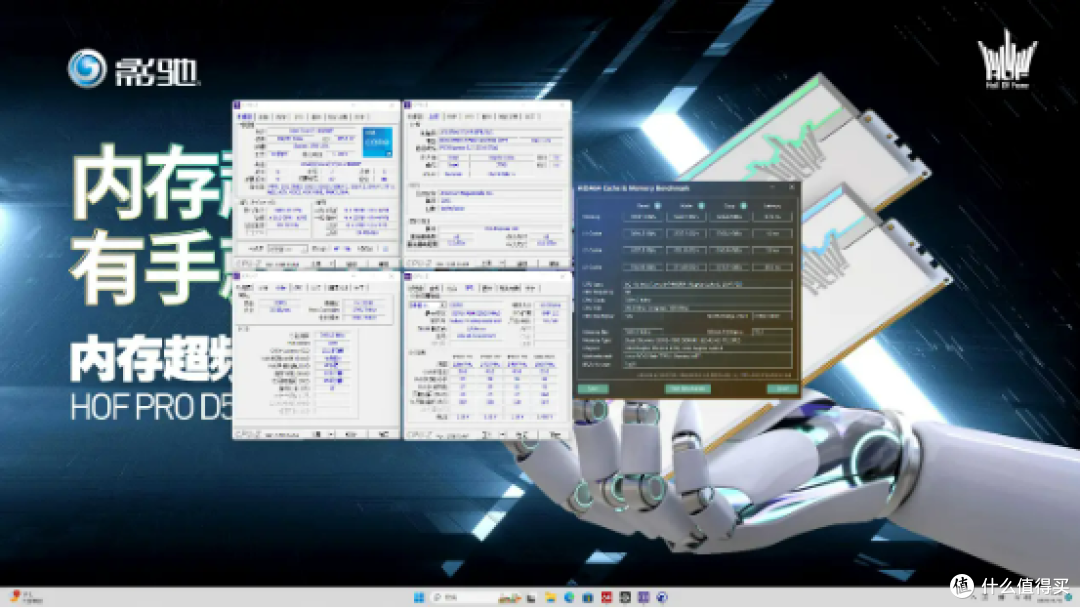Image resolution: width=1080 pixels, height=609 pixels.
Task: Click the processor name field in CPU-Z
Action: [311, 131]
